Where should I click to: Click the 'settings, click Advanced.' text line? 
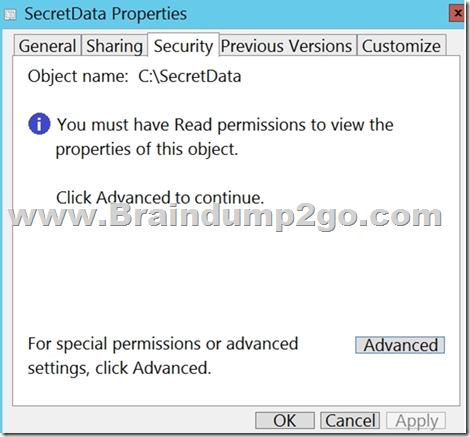[120, 368]
